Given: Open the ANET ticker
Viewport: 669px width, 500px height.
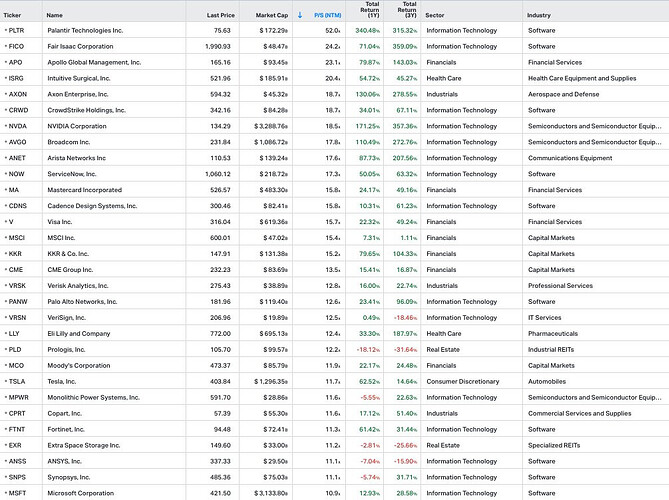Looking at the screenshot, I should pos(17,158).
